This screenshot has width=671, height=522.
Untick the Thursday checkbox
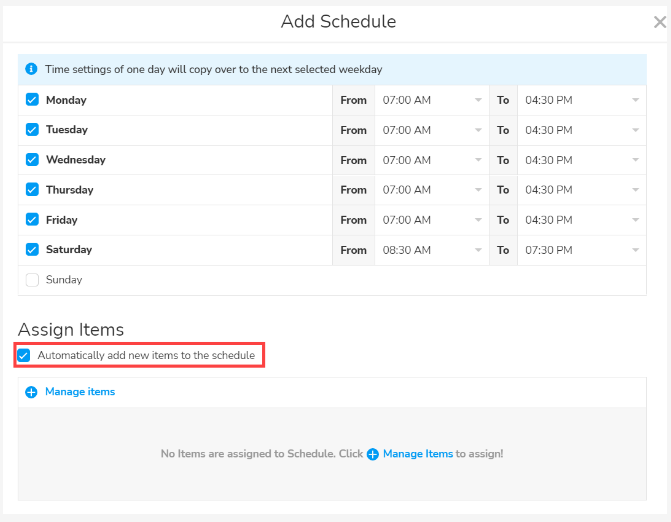(32, 190)
